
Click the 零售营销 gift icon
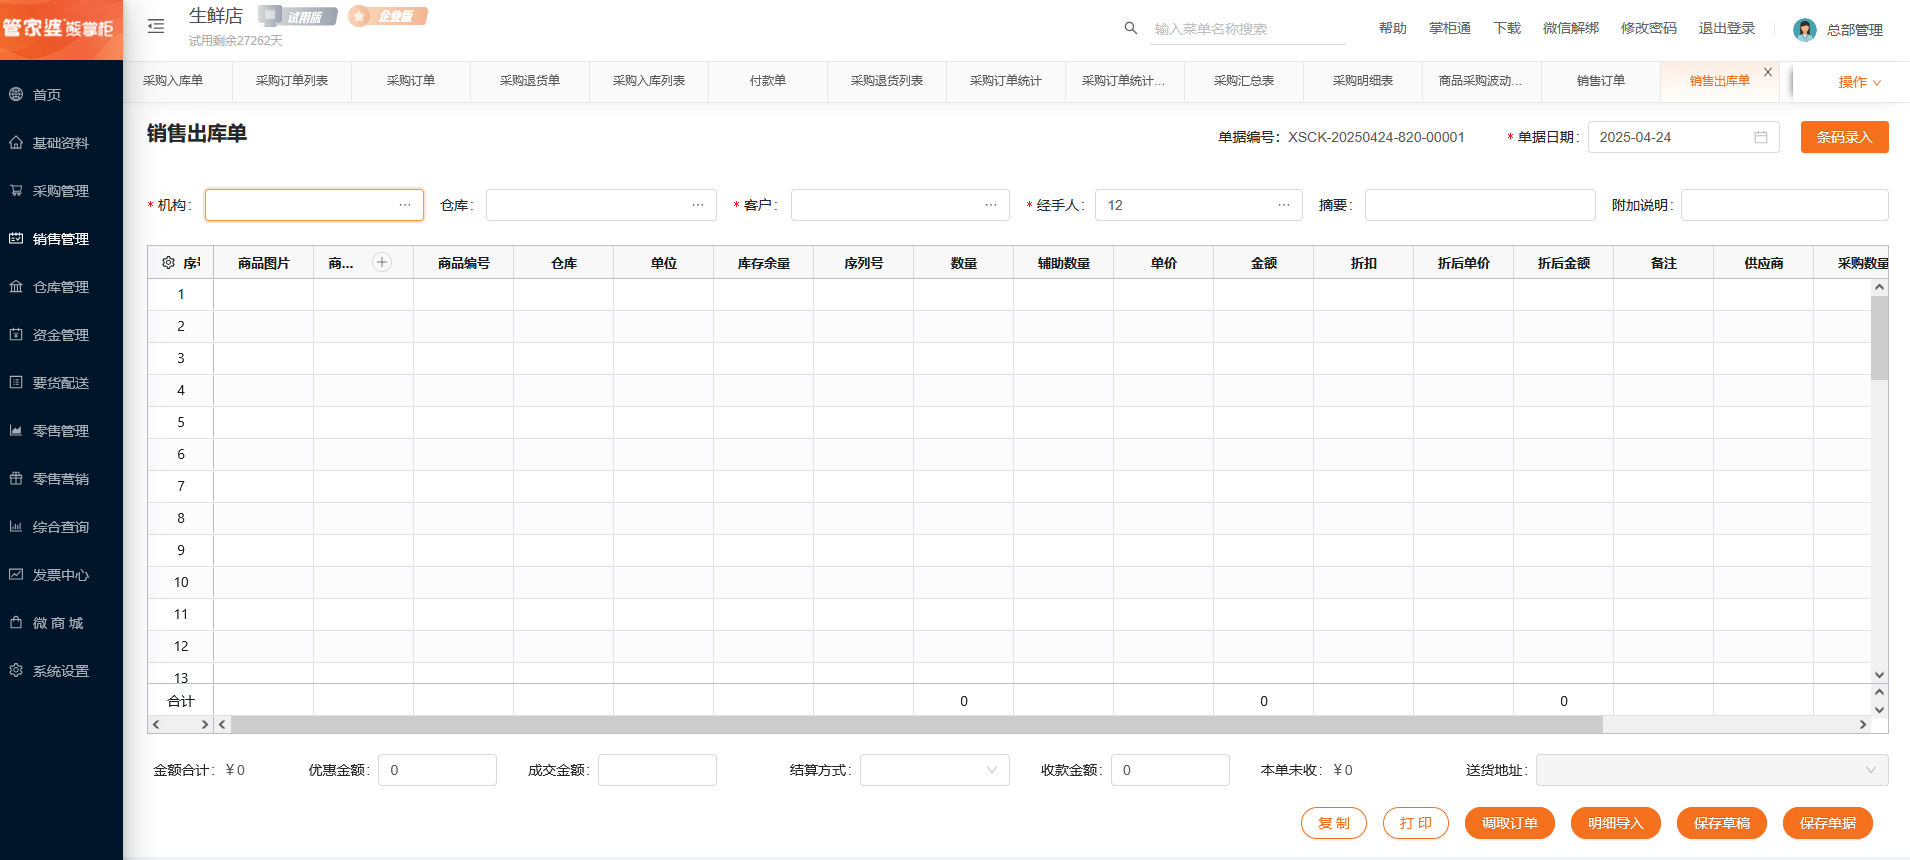tap(16, 478)
